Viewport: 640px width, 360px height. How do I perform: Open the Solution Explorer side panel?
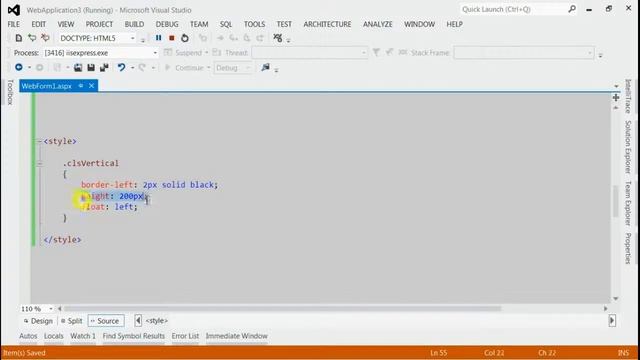(628, 147)
